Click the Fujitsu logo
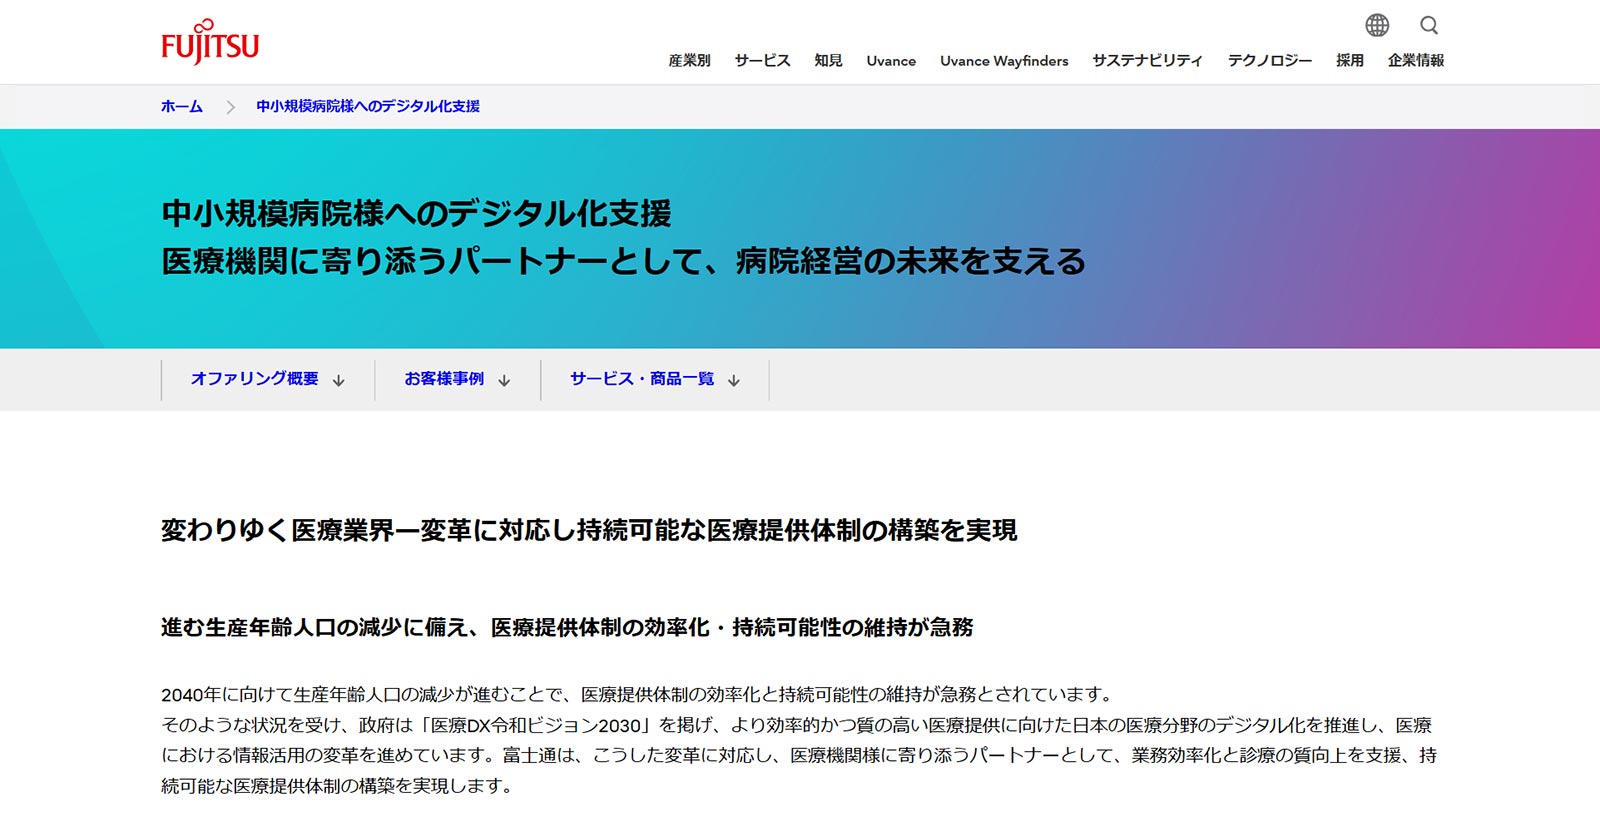This screenshot has height=817, width=1600. pyautogui.click(x=210, y=42)
